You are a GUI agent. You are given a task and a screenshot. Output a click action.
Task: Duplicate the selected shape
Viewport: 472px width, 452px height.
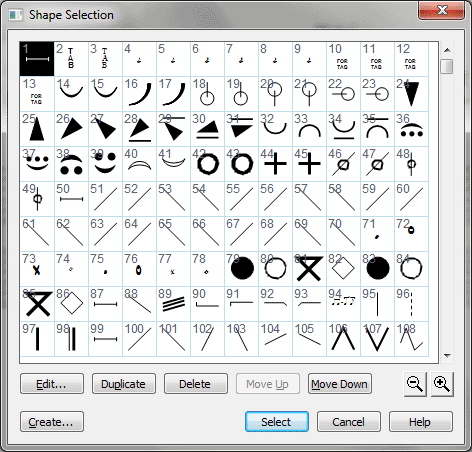[124, 384]
